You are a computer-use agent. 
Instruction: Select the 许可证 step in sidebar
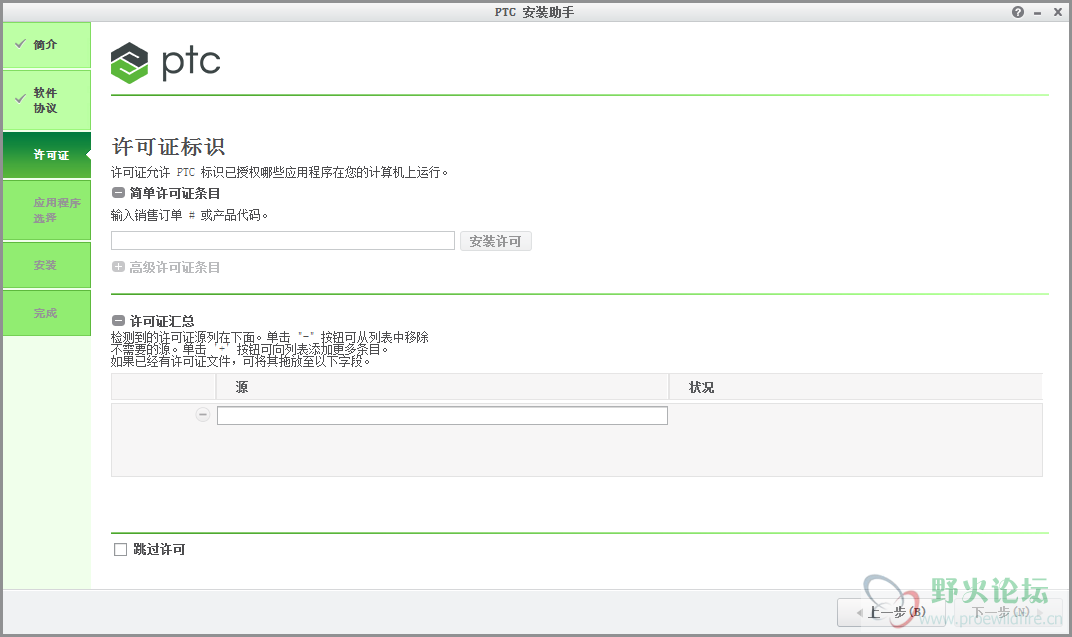pyautogui.click(x=46, y=155)
